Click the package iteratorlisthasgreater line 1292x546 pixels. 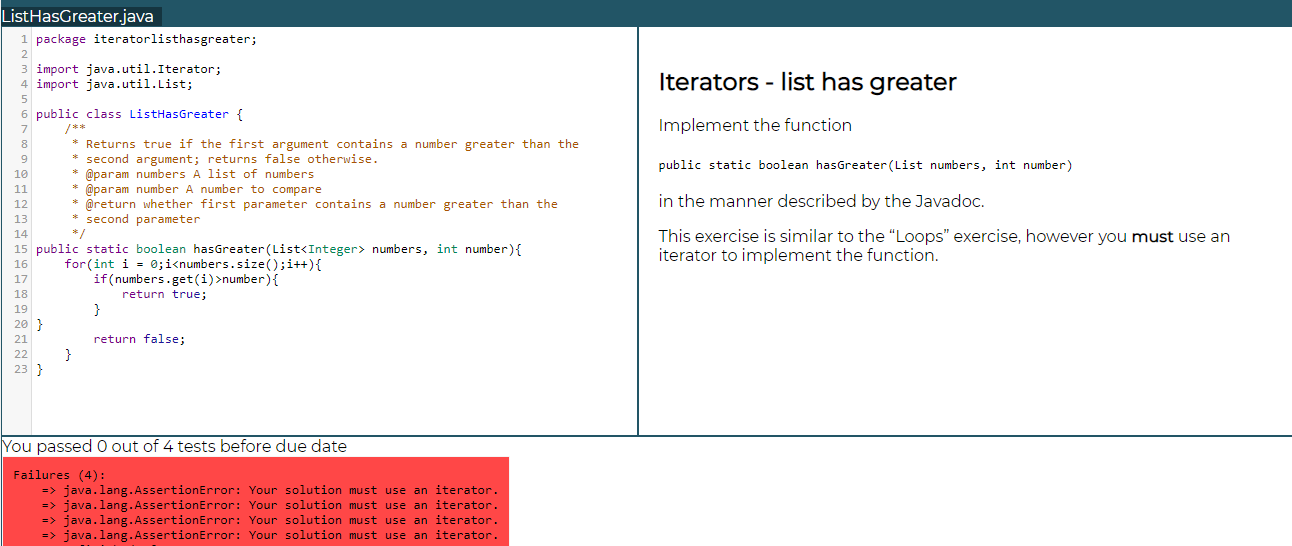click(146, 39)
